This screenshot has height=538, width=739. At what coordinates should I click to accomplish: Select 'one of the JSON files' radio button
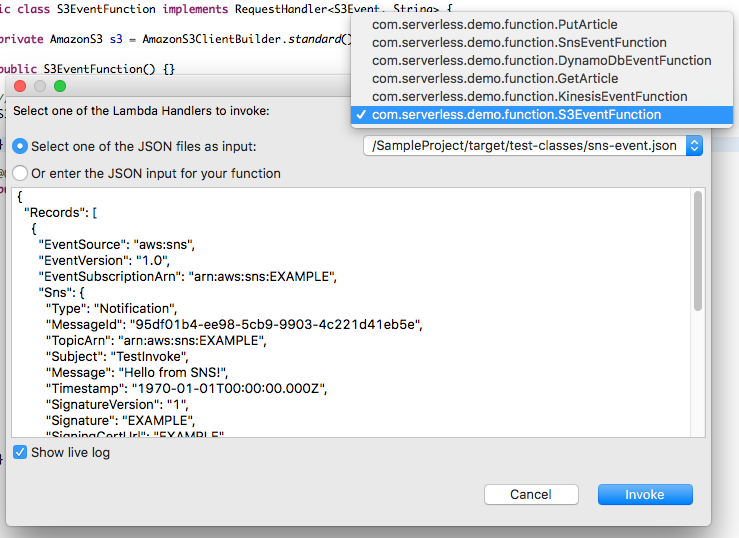pos(20,147)
